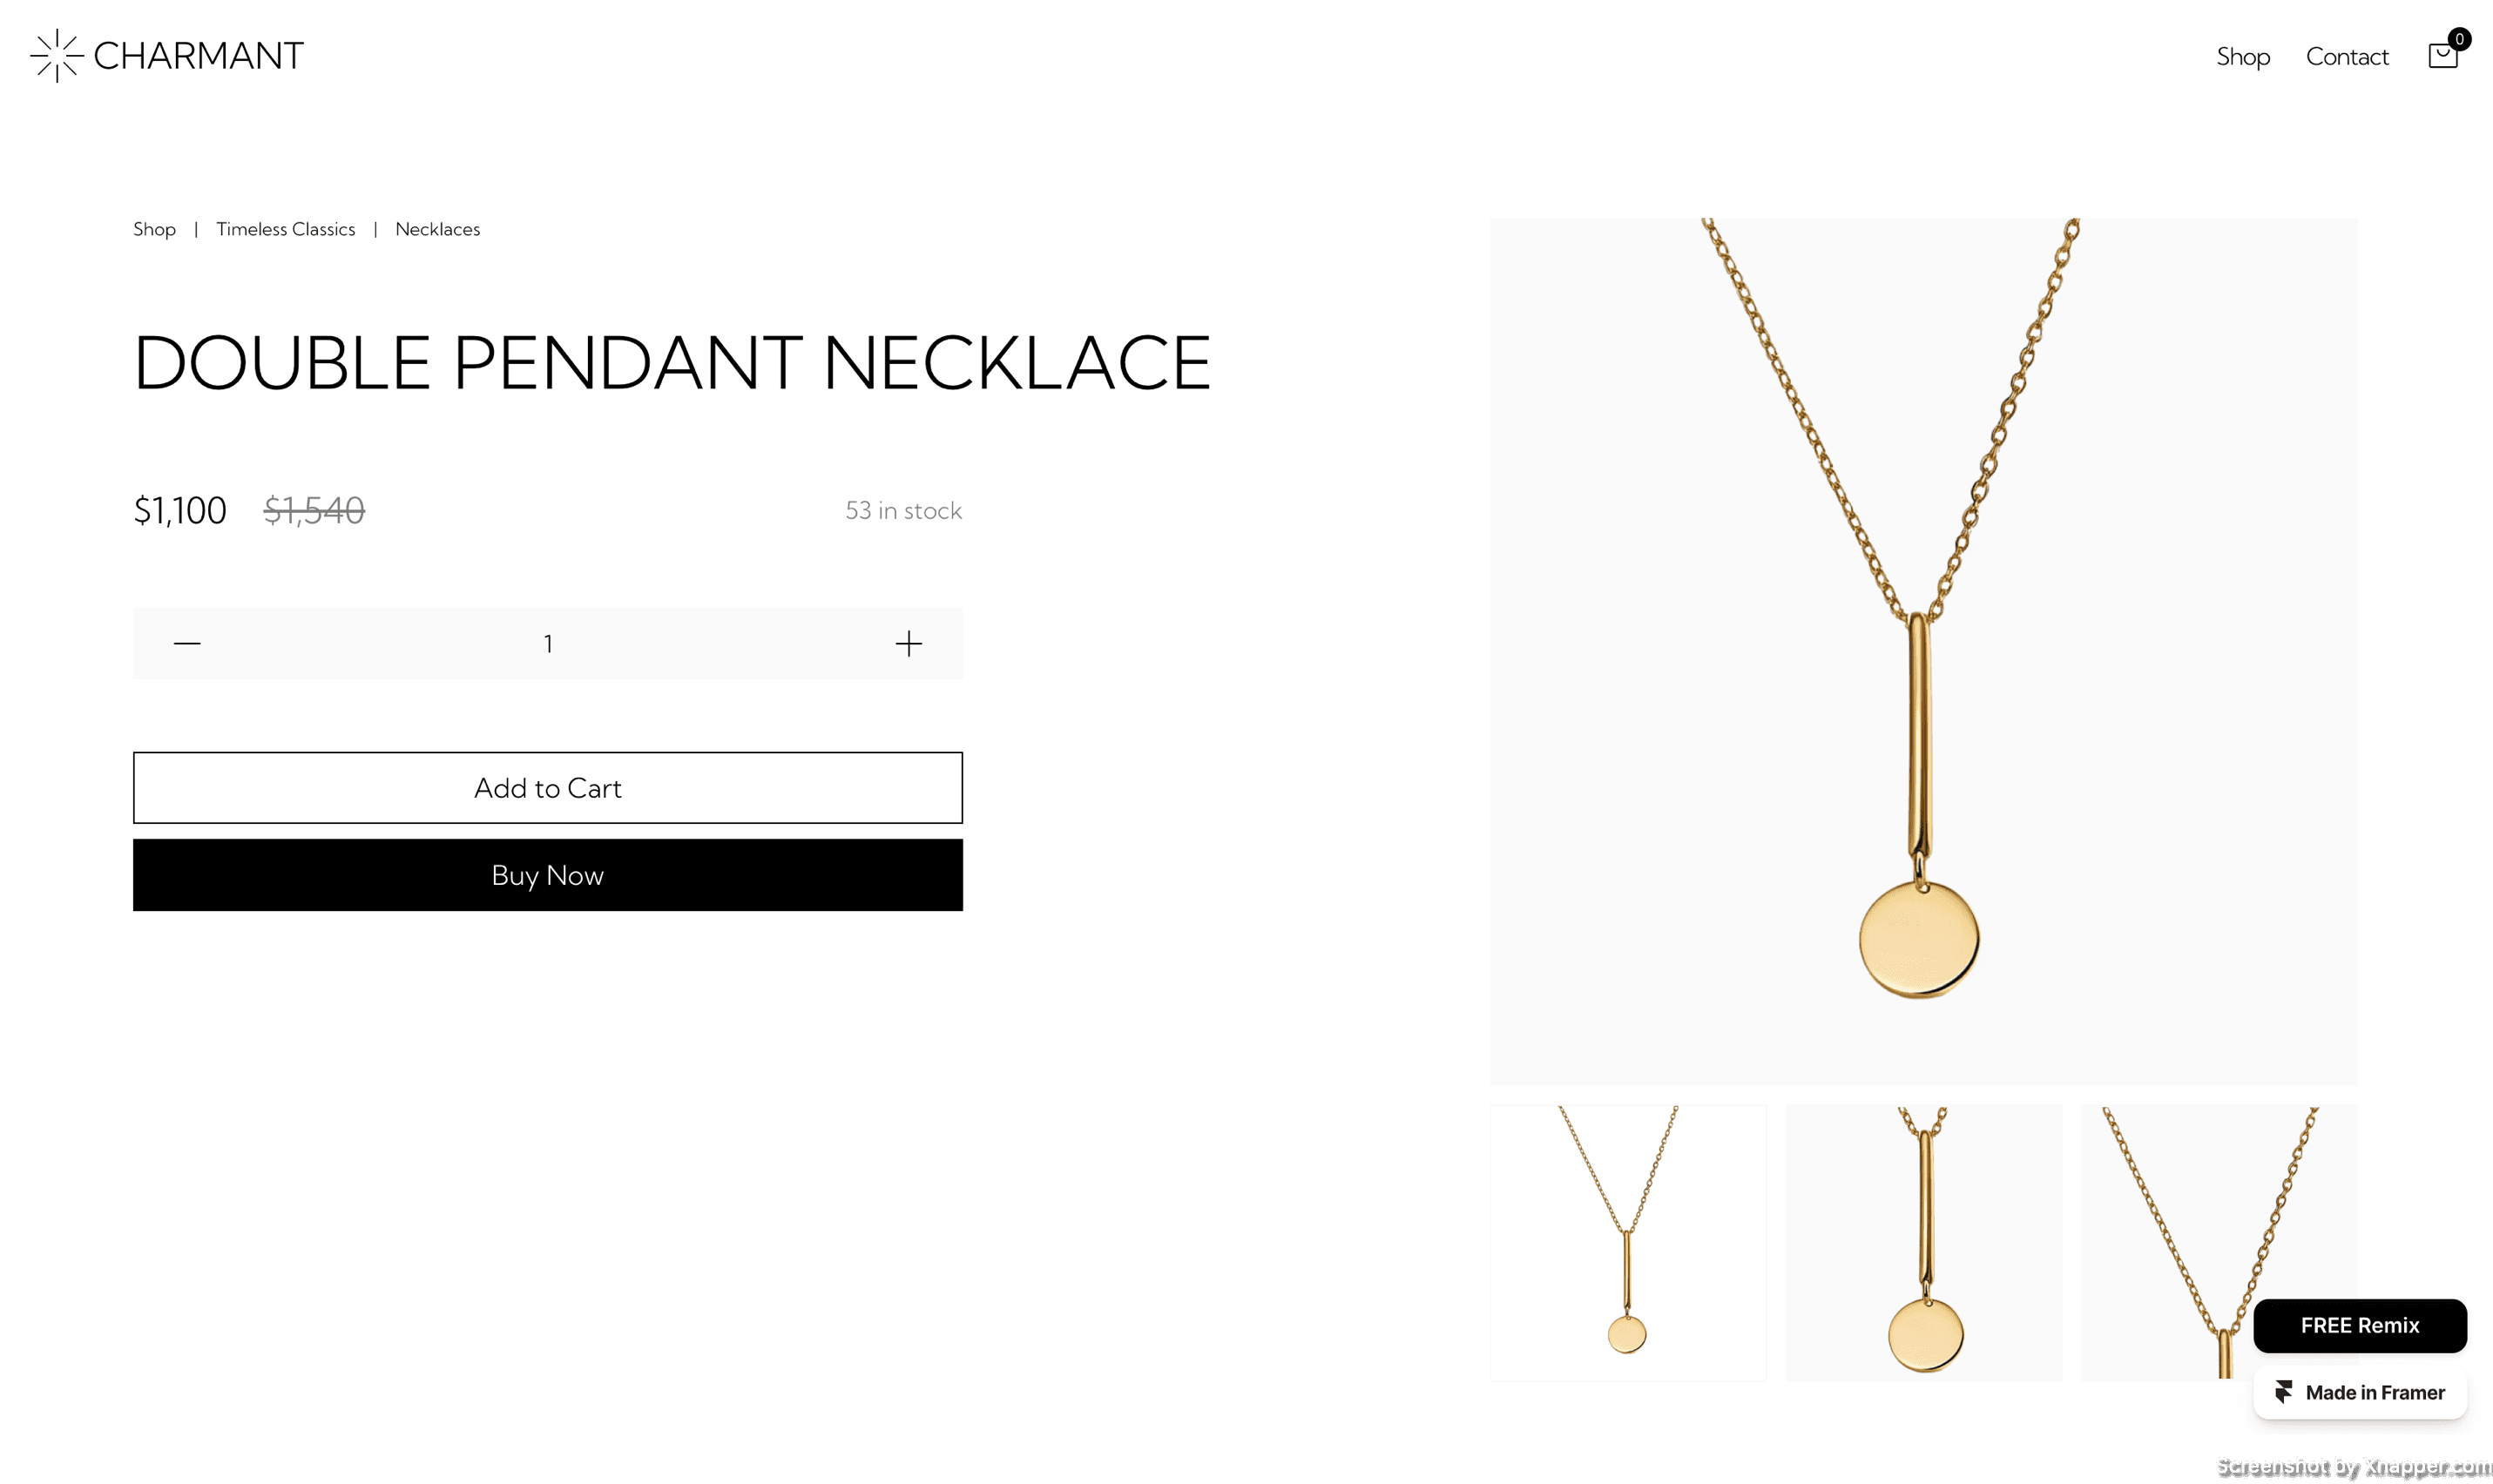Open the Contact nav menu item

pos(2346,57)
